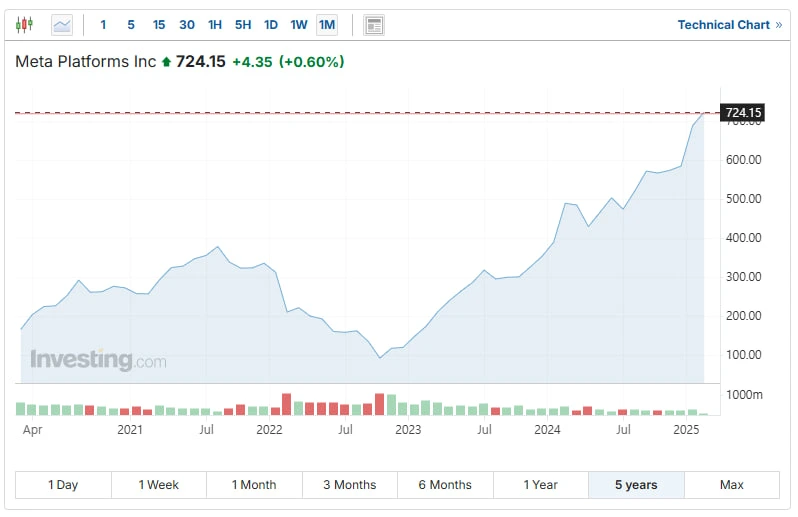Click the 200.00 axis label
798x517 pixels.
[744, 316]
